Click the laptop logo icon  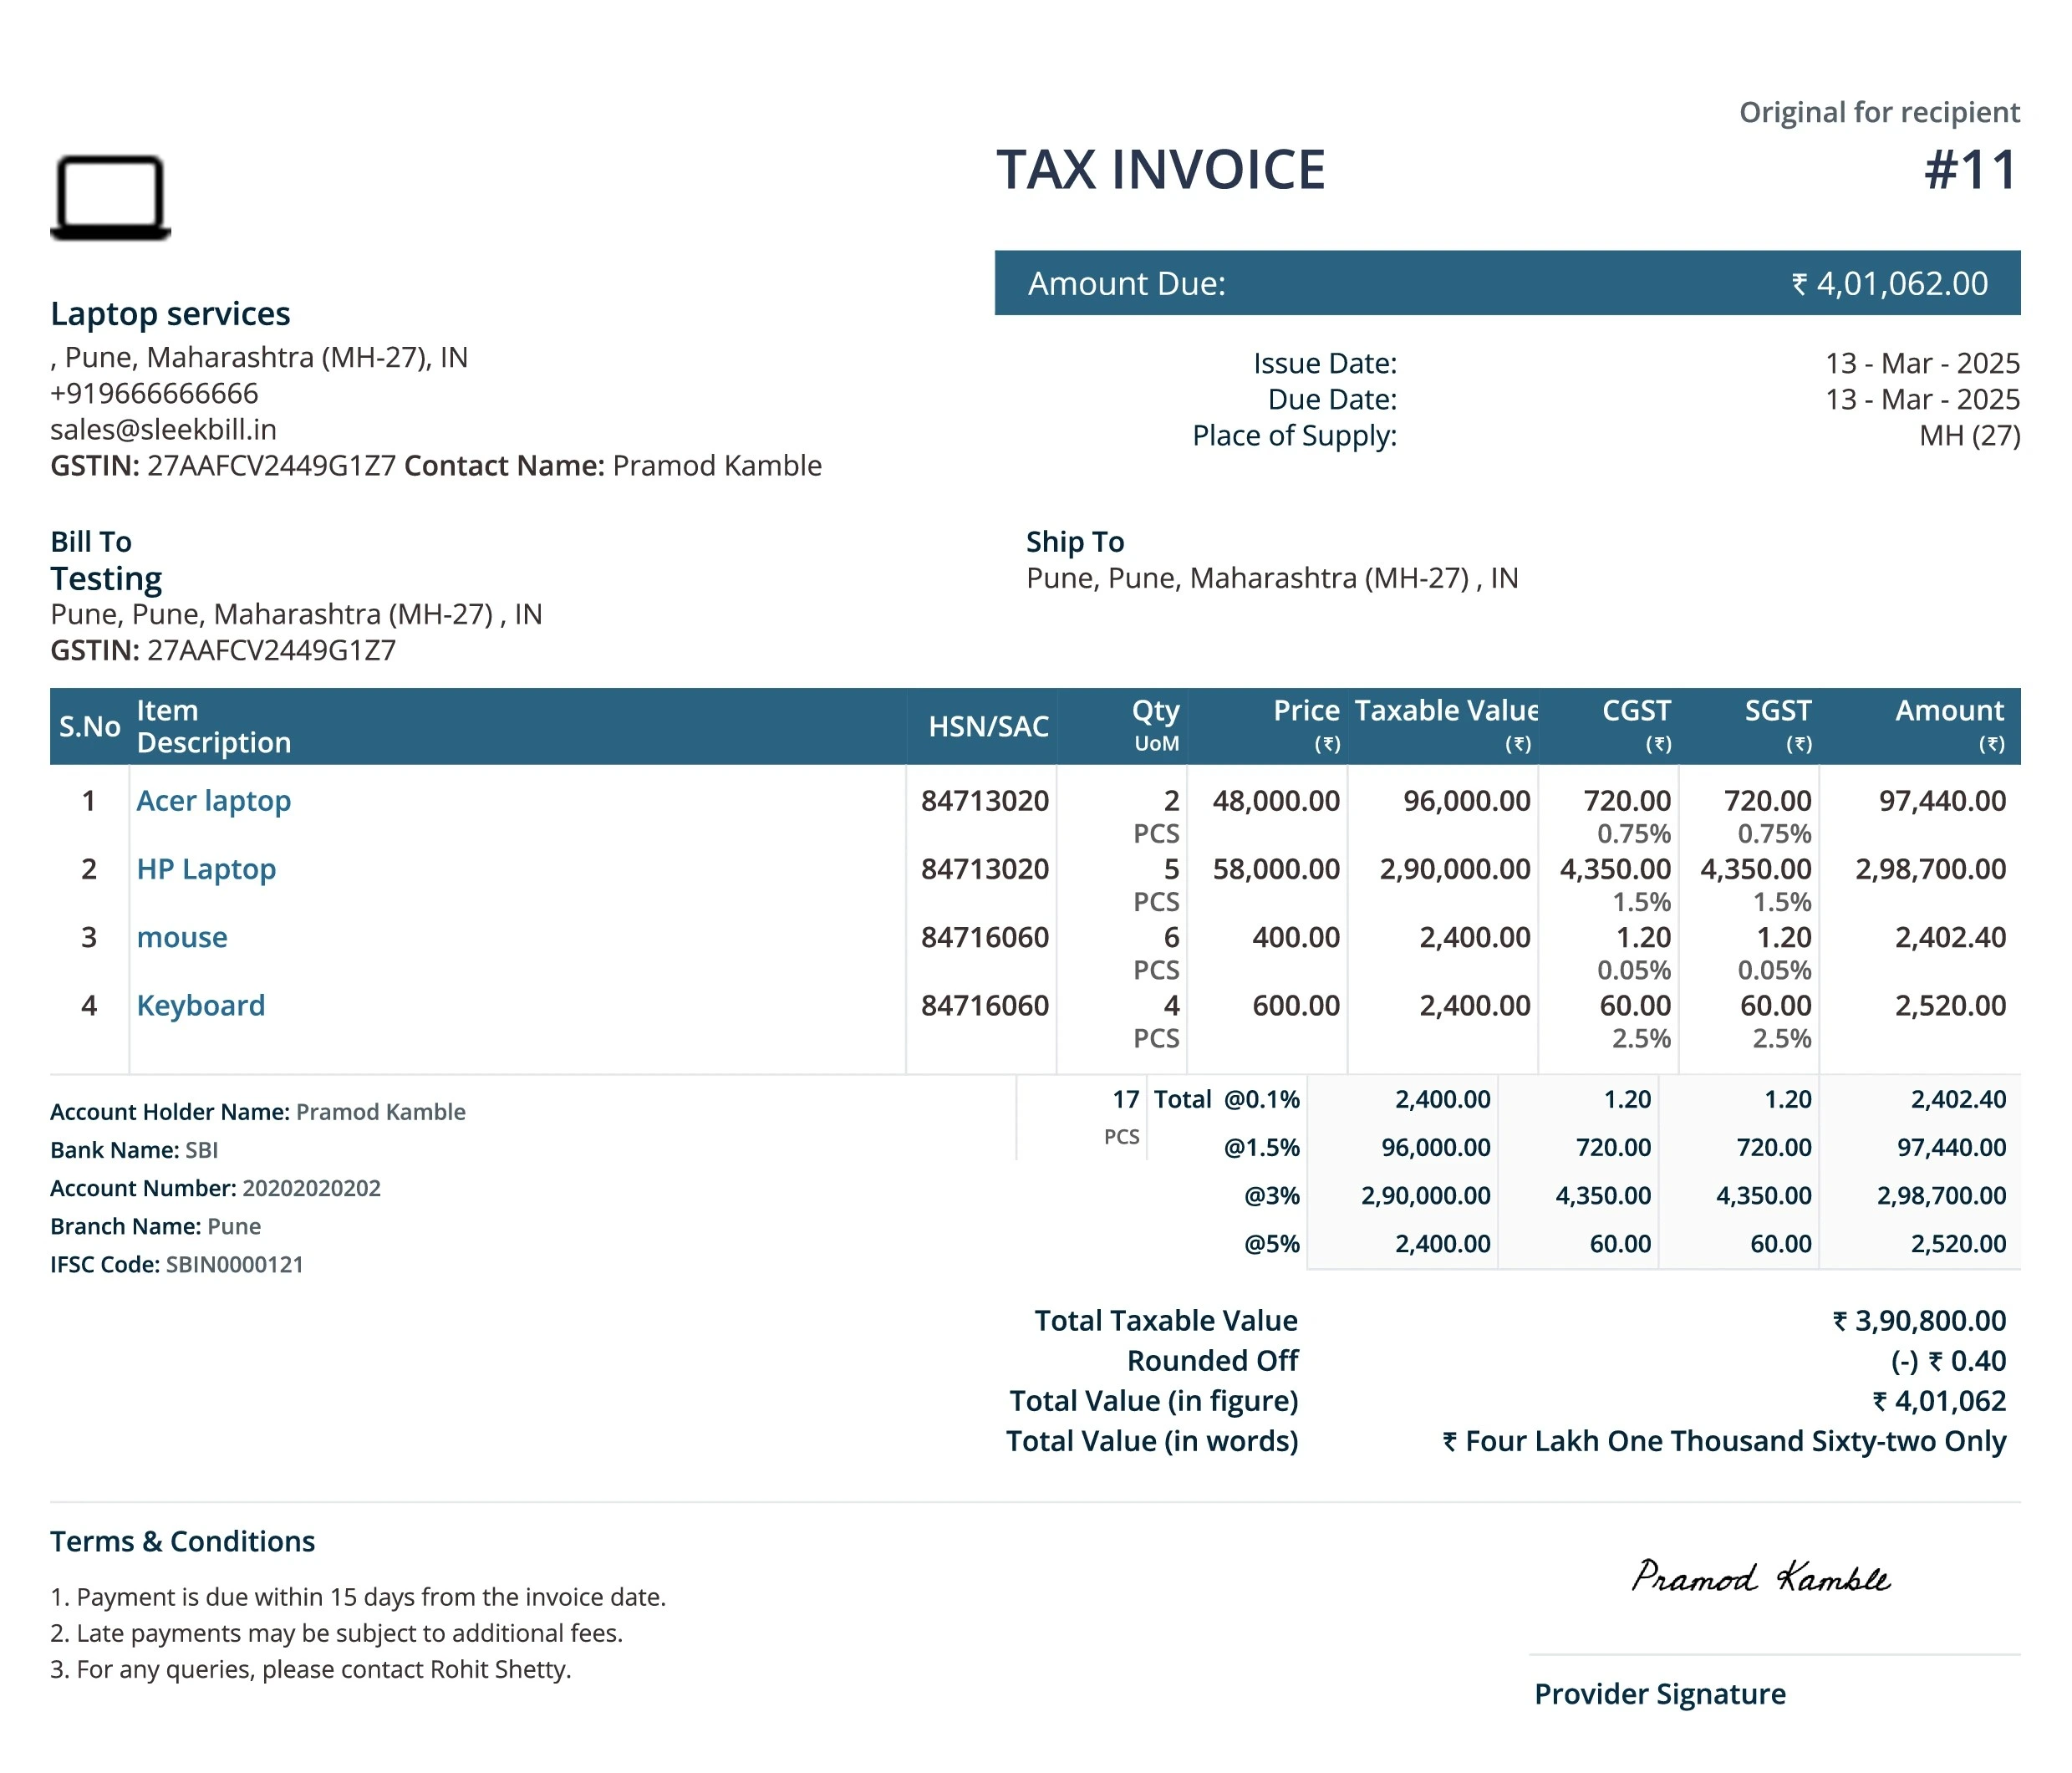(110, 197)
